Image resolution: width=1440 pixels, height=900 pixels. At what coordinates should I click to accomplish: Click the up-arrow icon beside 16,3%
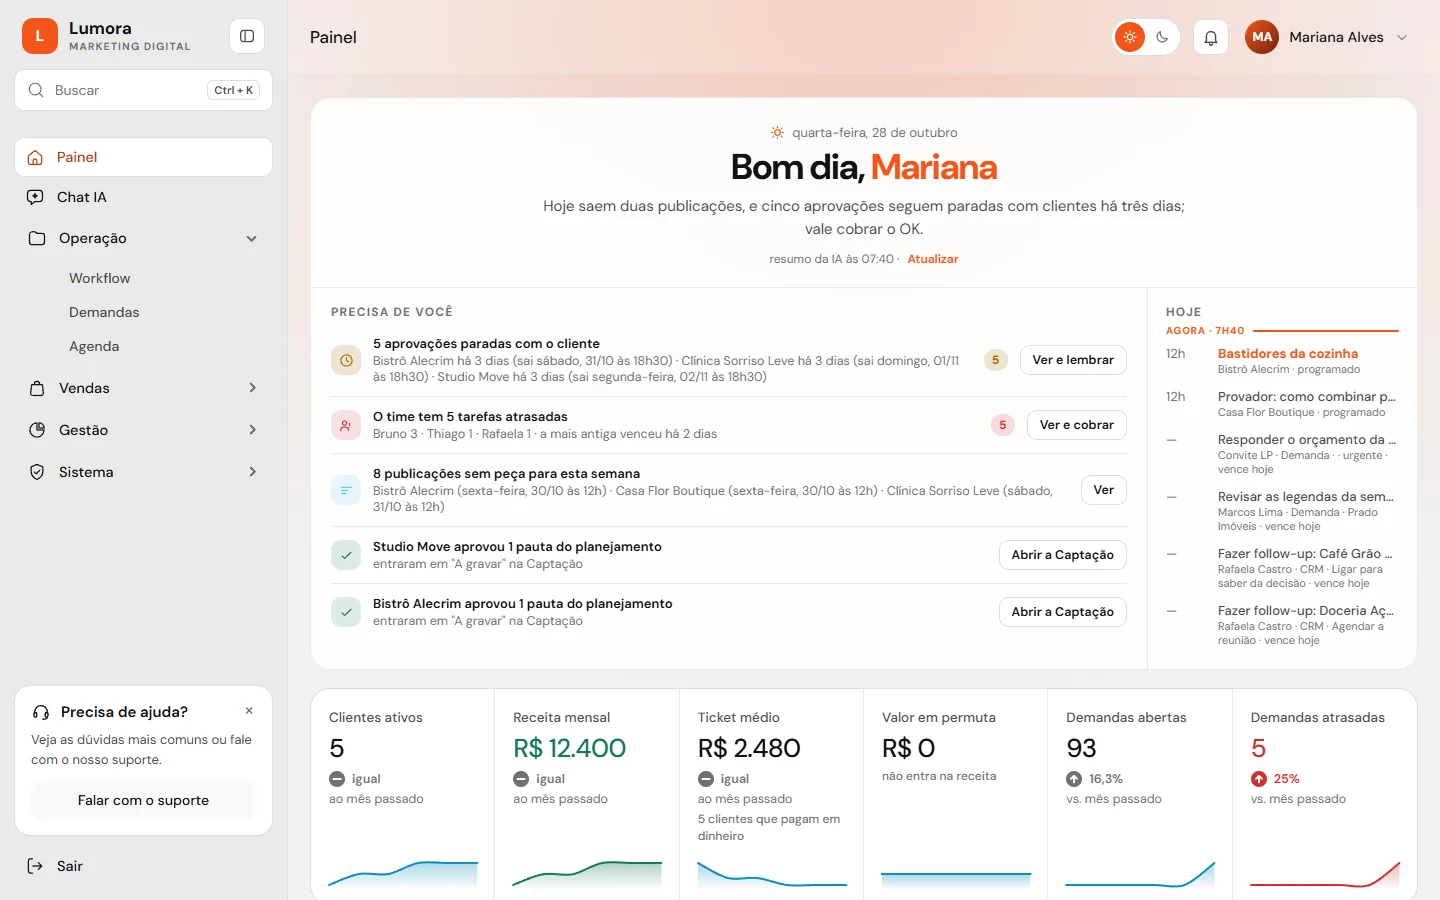[1074, 779]
